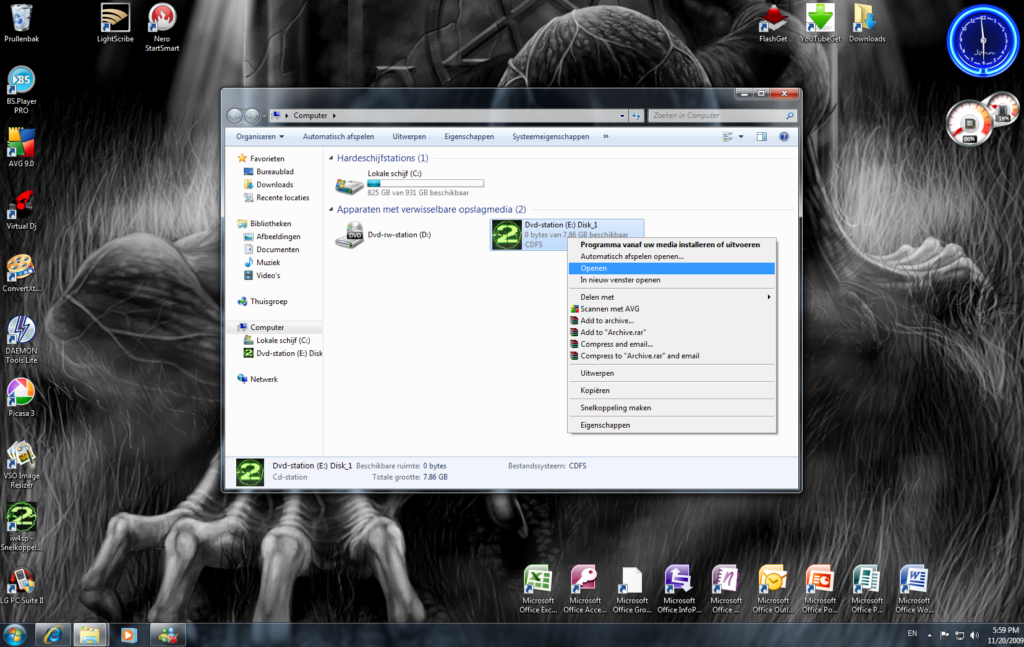The height and width of the screenshot is (647, 1024).
Task: Select the BS.Player PRO desktop icon
Action: pyautogui.click(x=22, y=90)
